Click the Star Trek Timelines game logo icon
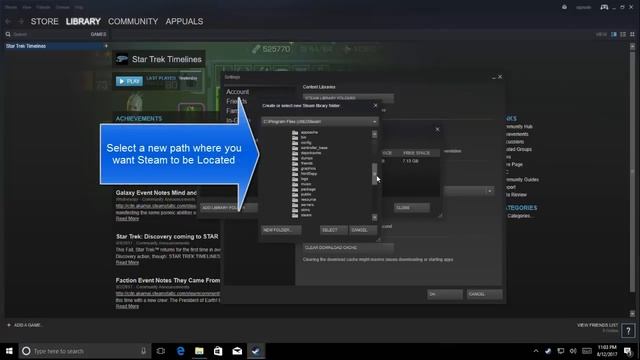This screenshot has height=360, width=640. [121, 59]
